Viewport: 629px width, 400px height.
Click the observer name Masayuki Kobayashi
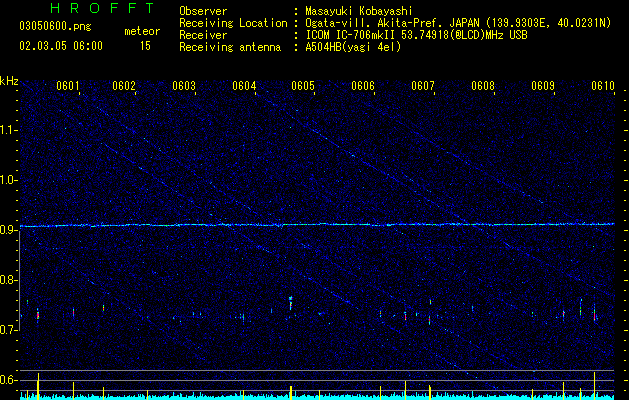coord(359,11)
